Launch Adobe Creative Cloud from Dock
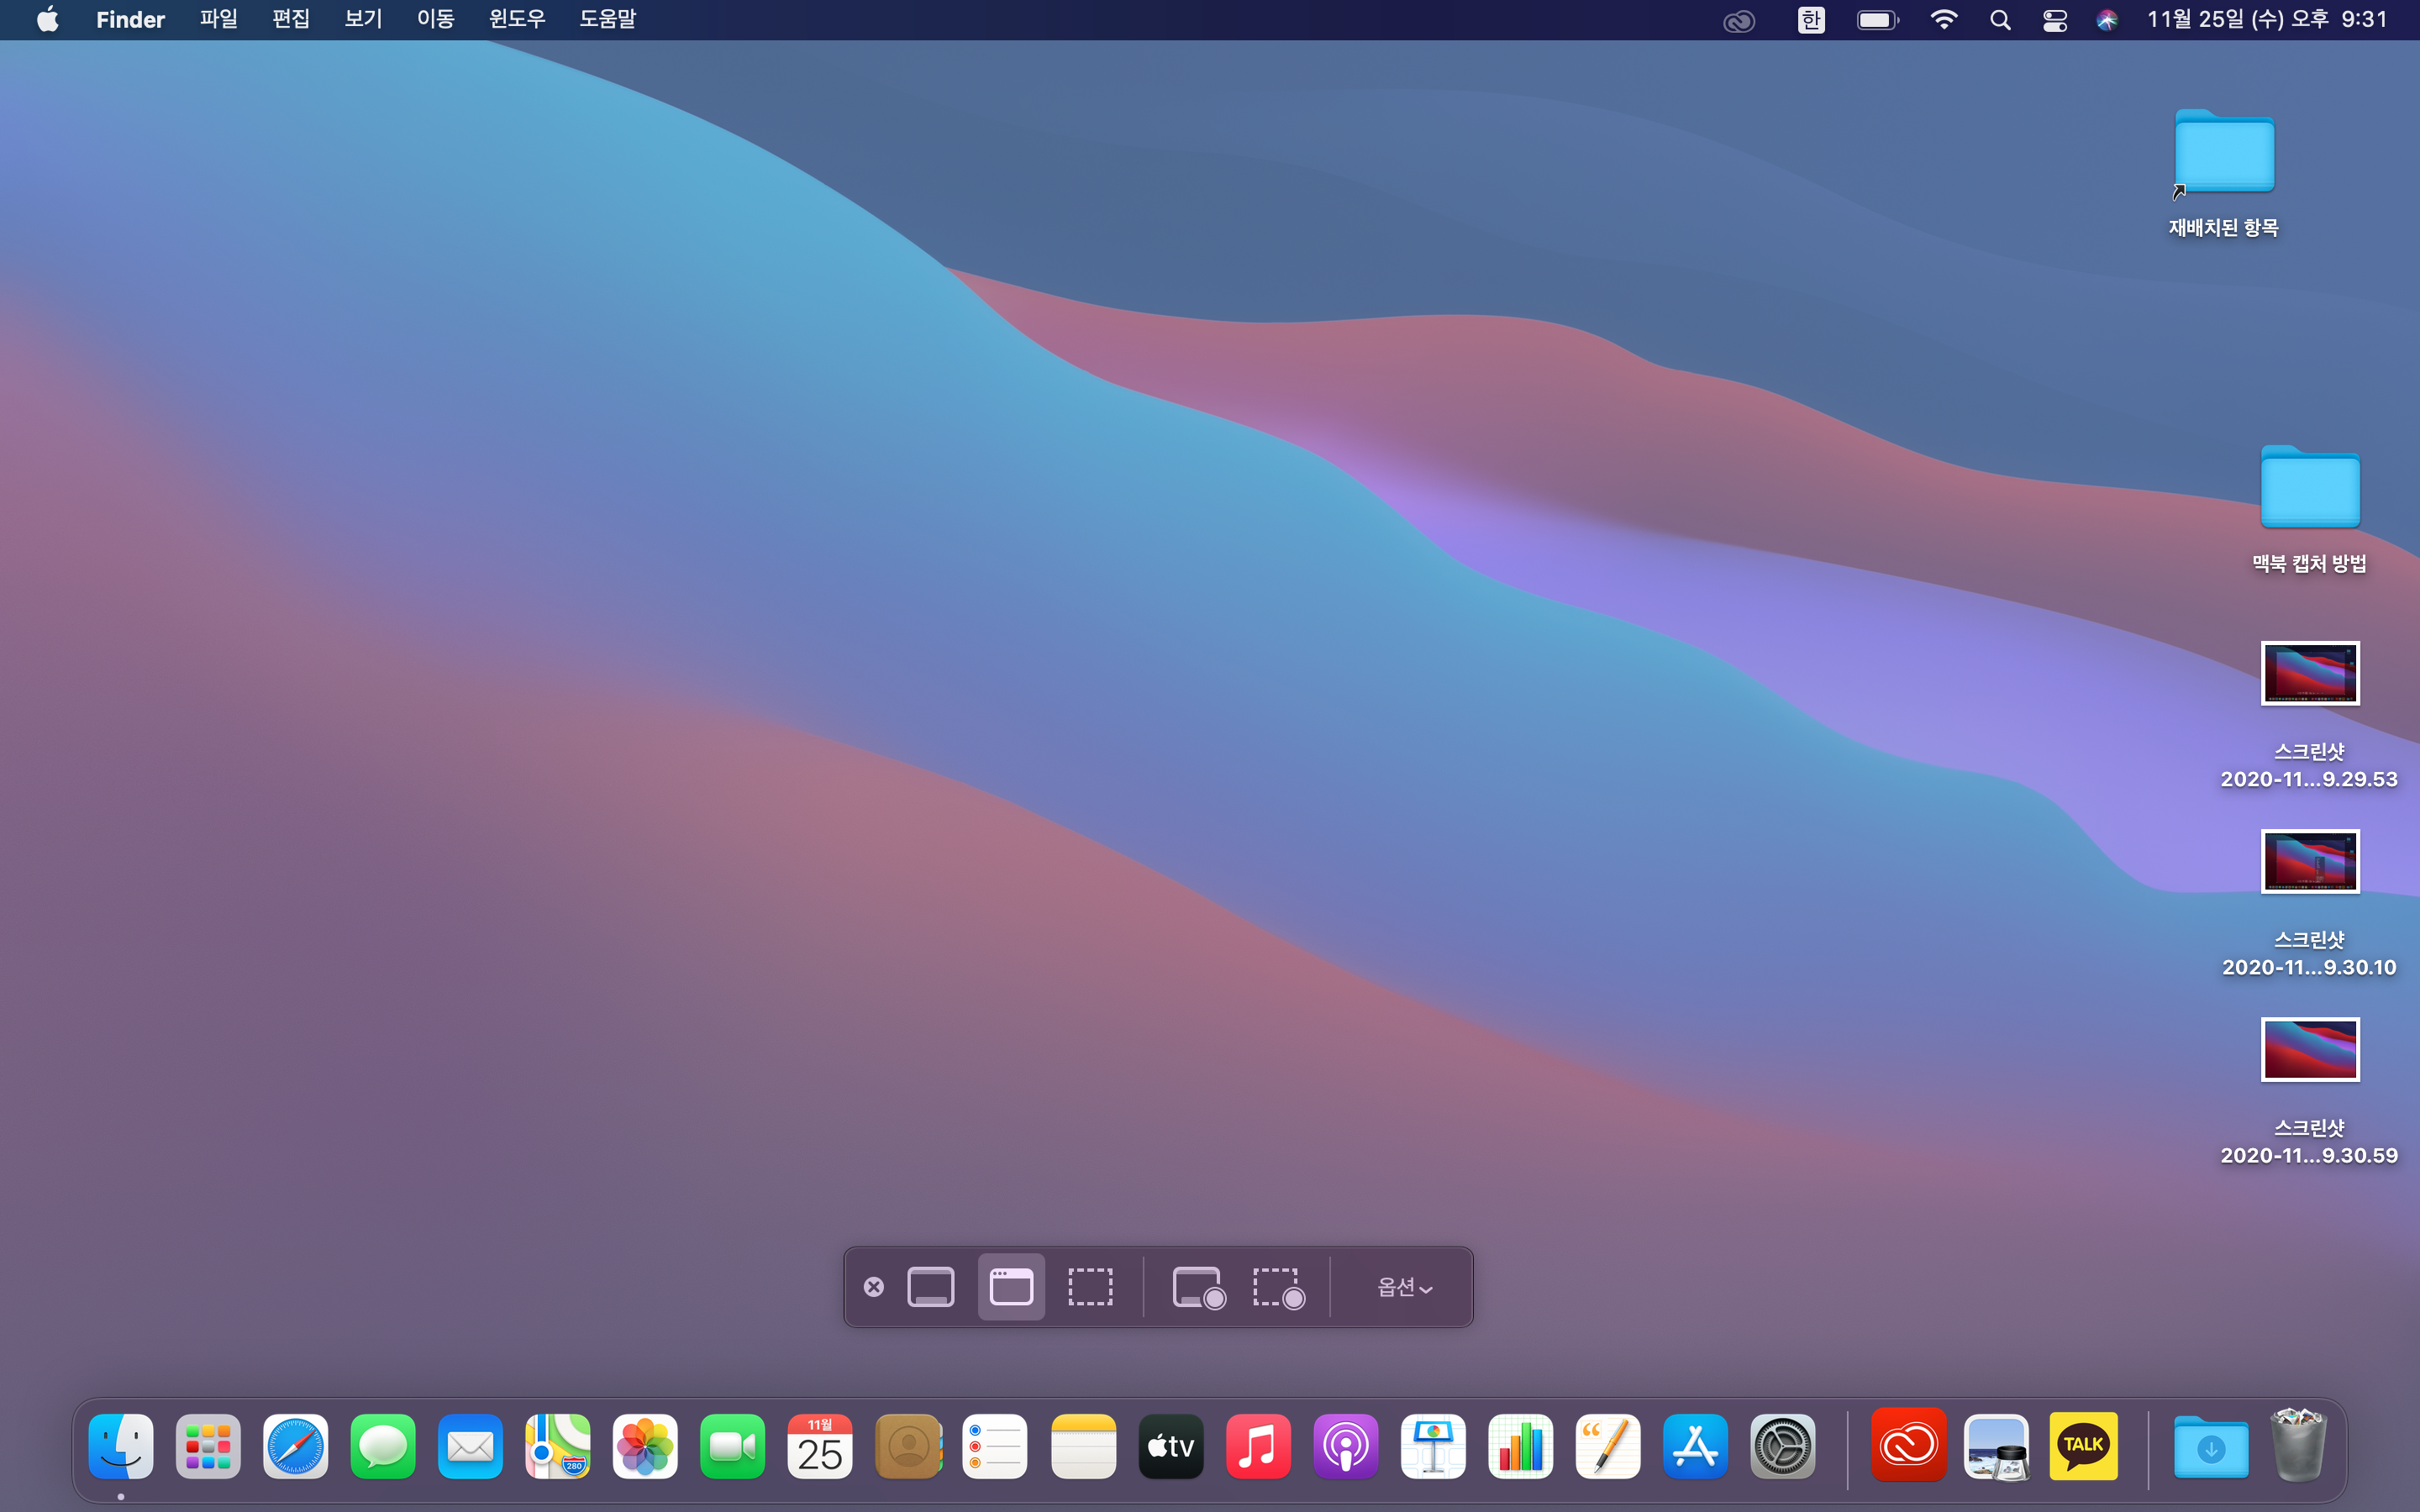Image resolution: width=2420 pixels, height=1512 pixels. click(1908, 1446)
